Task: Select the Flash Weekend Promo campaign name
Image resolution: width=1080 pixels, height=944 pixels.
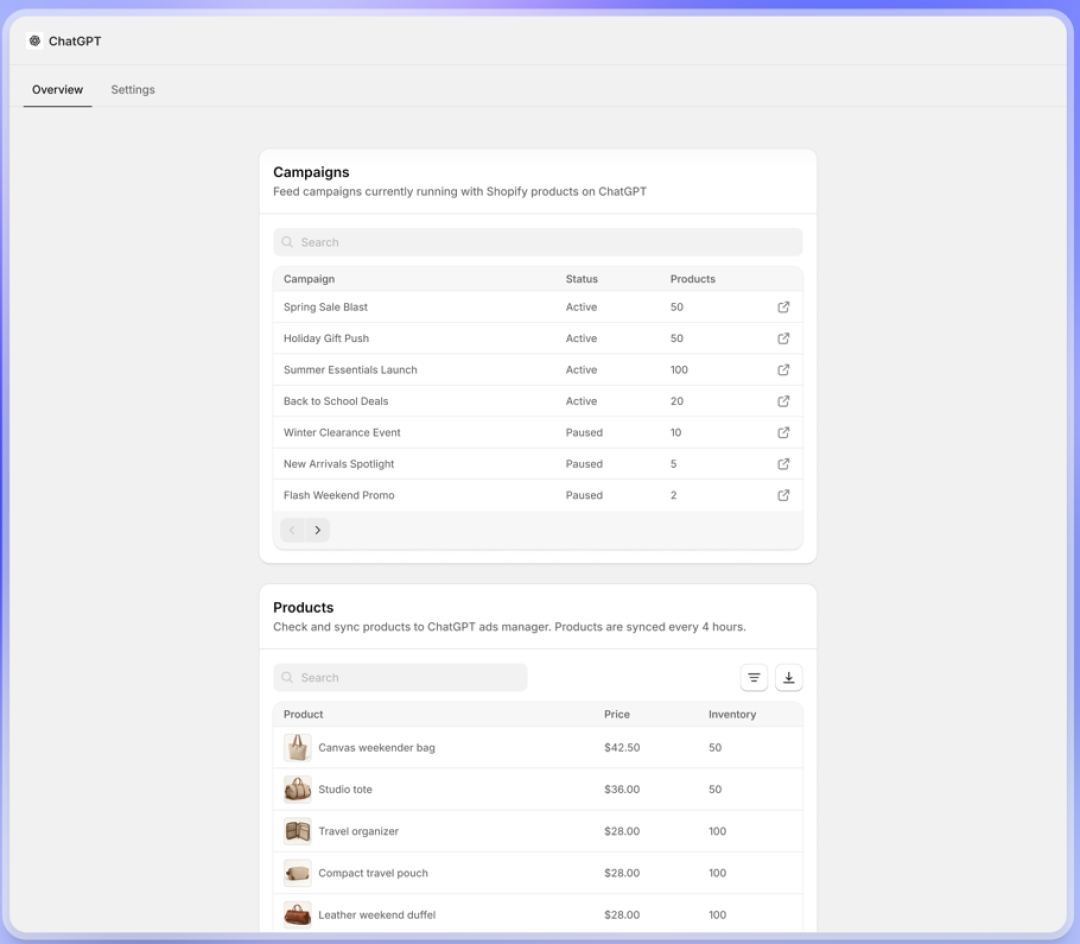Action: point(339,495)
